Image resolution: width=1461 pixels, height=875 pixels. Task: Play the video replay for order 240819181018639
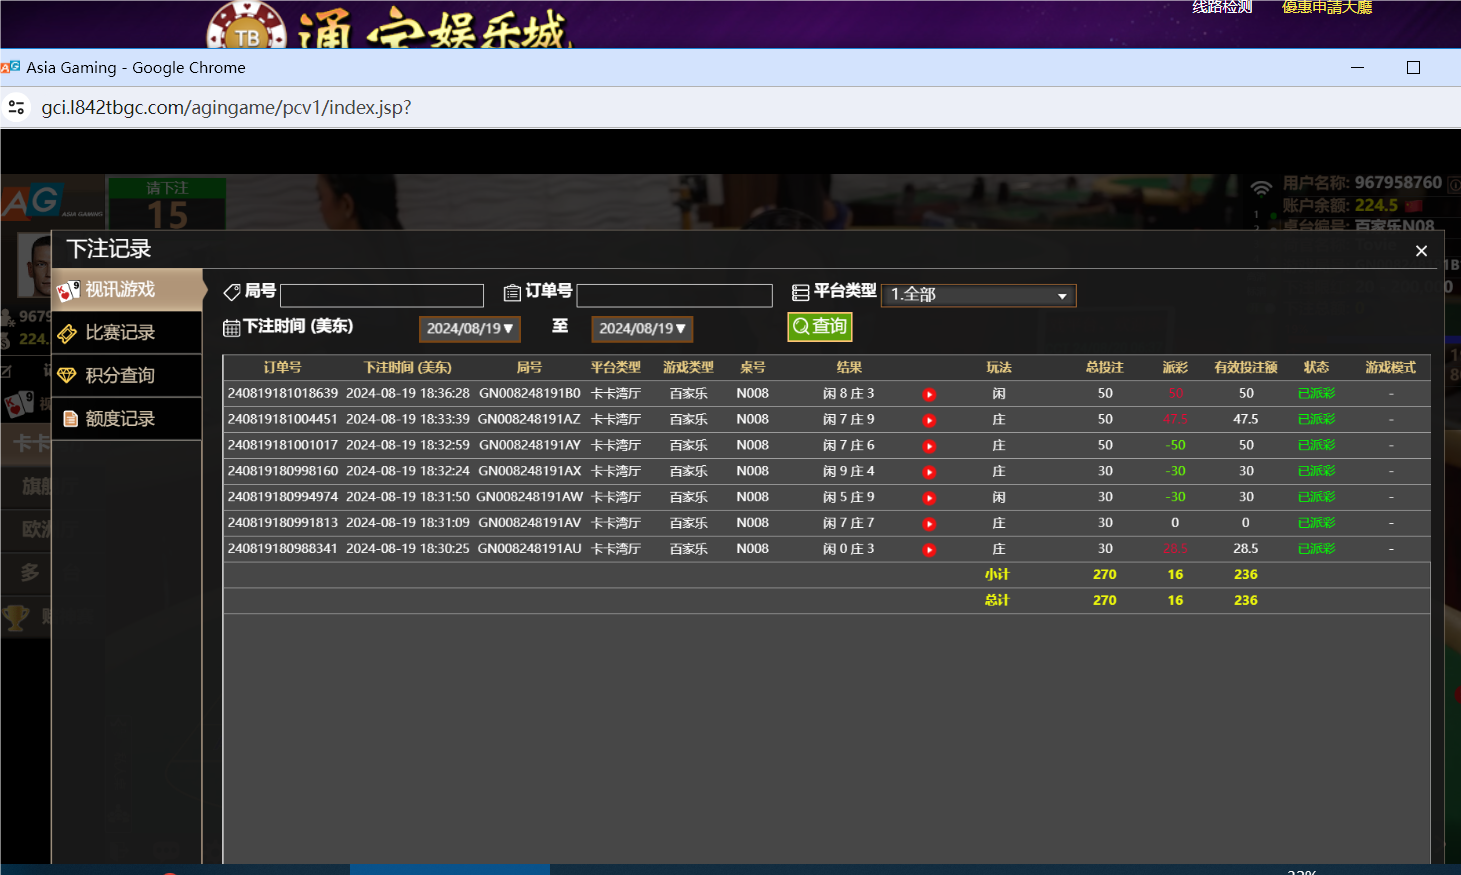pyautogui.click(x=929, y=393)
